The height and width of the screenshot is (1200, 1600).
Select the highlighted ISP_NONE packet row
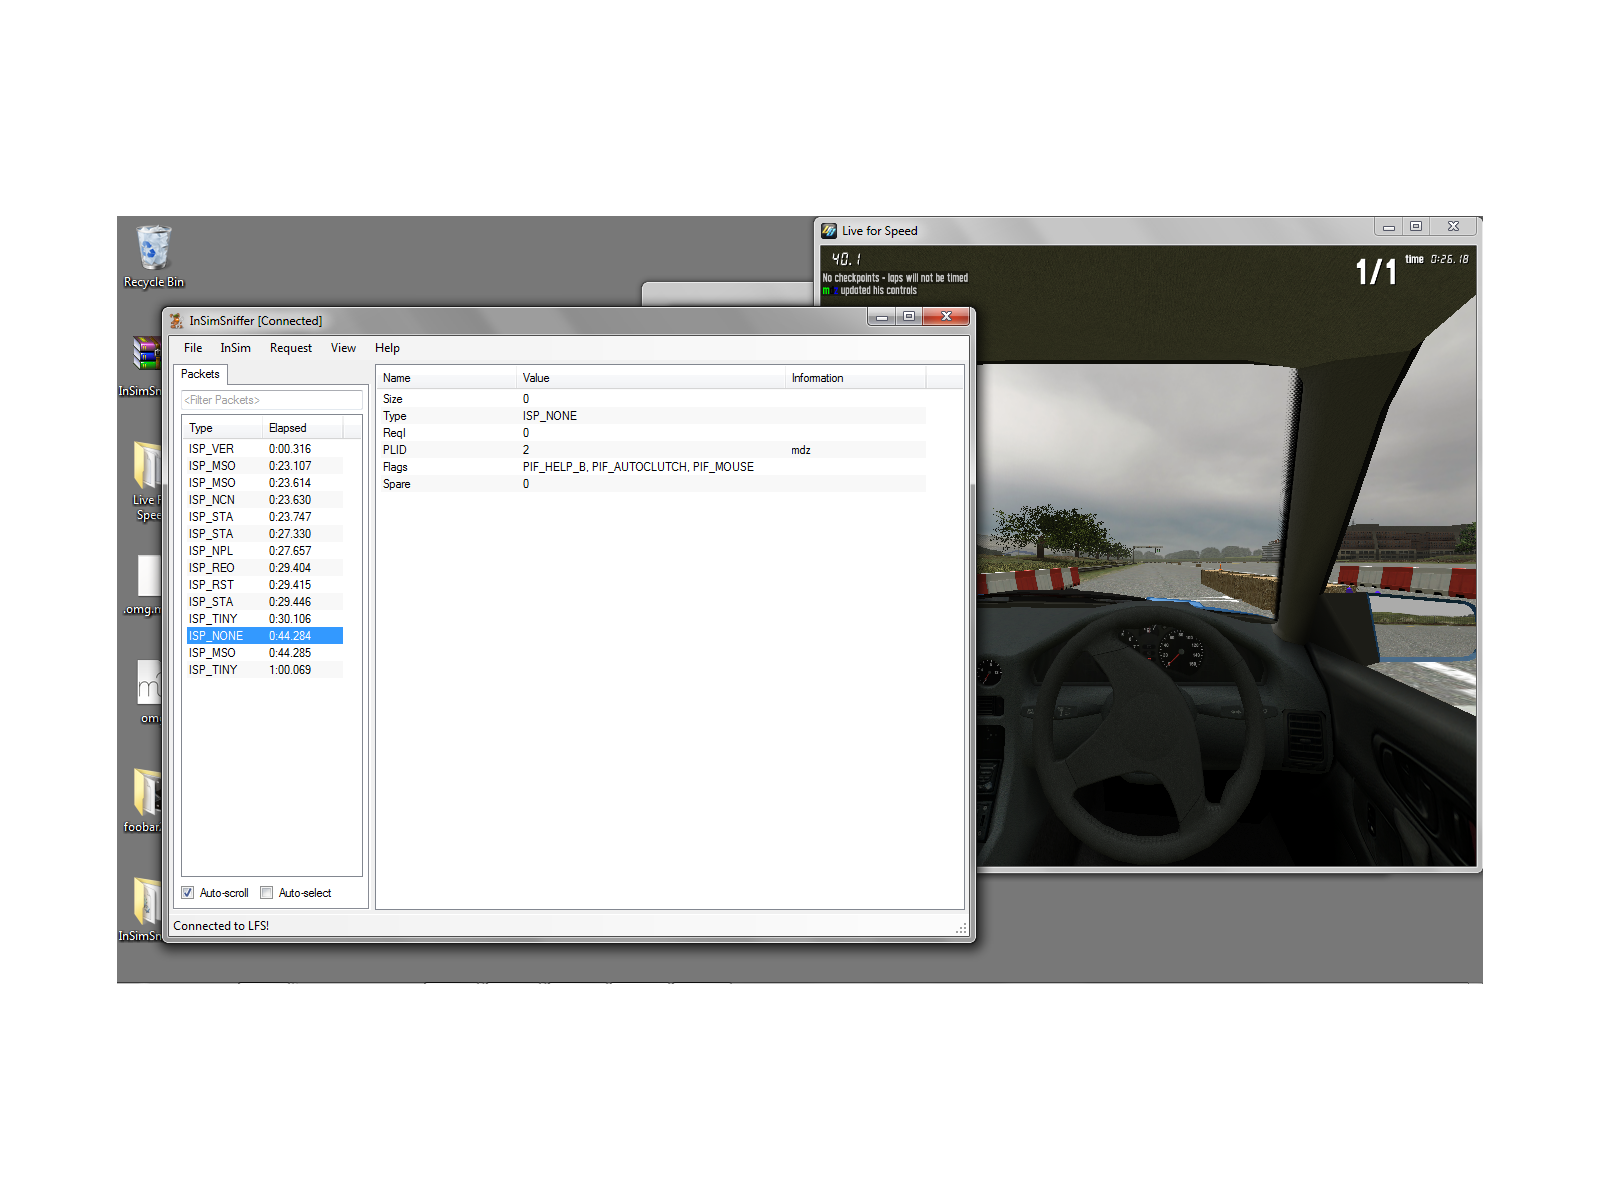click(264, 636)
